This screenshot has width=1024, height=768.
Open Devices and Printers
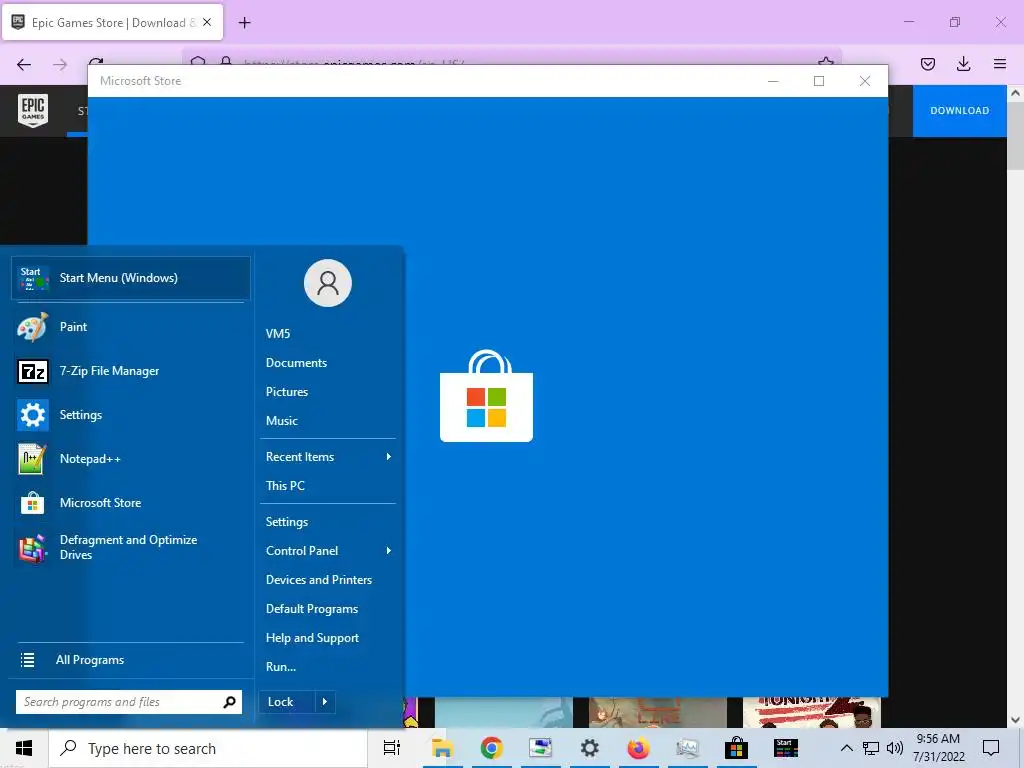click(319, 580)
